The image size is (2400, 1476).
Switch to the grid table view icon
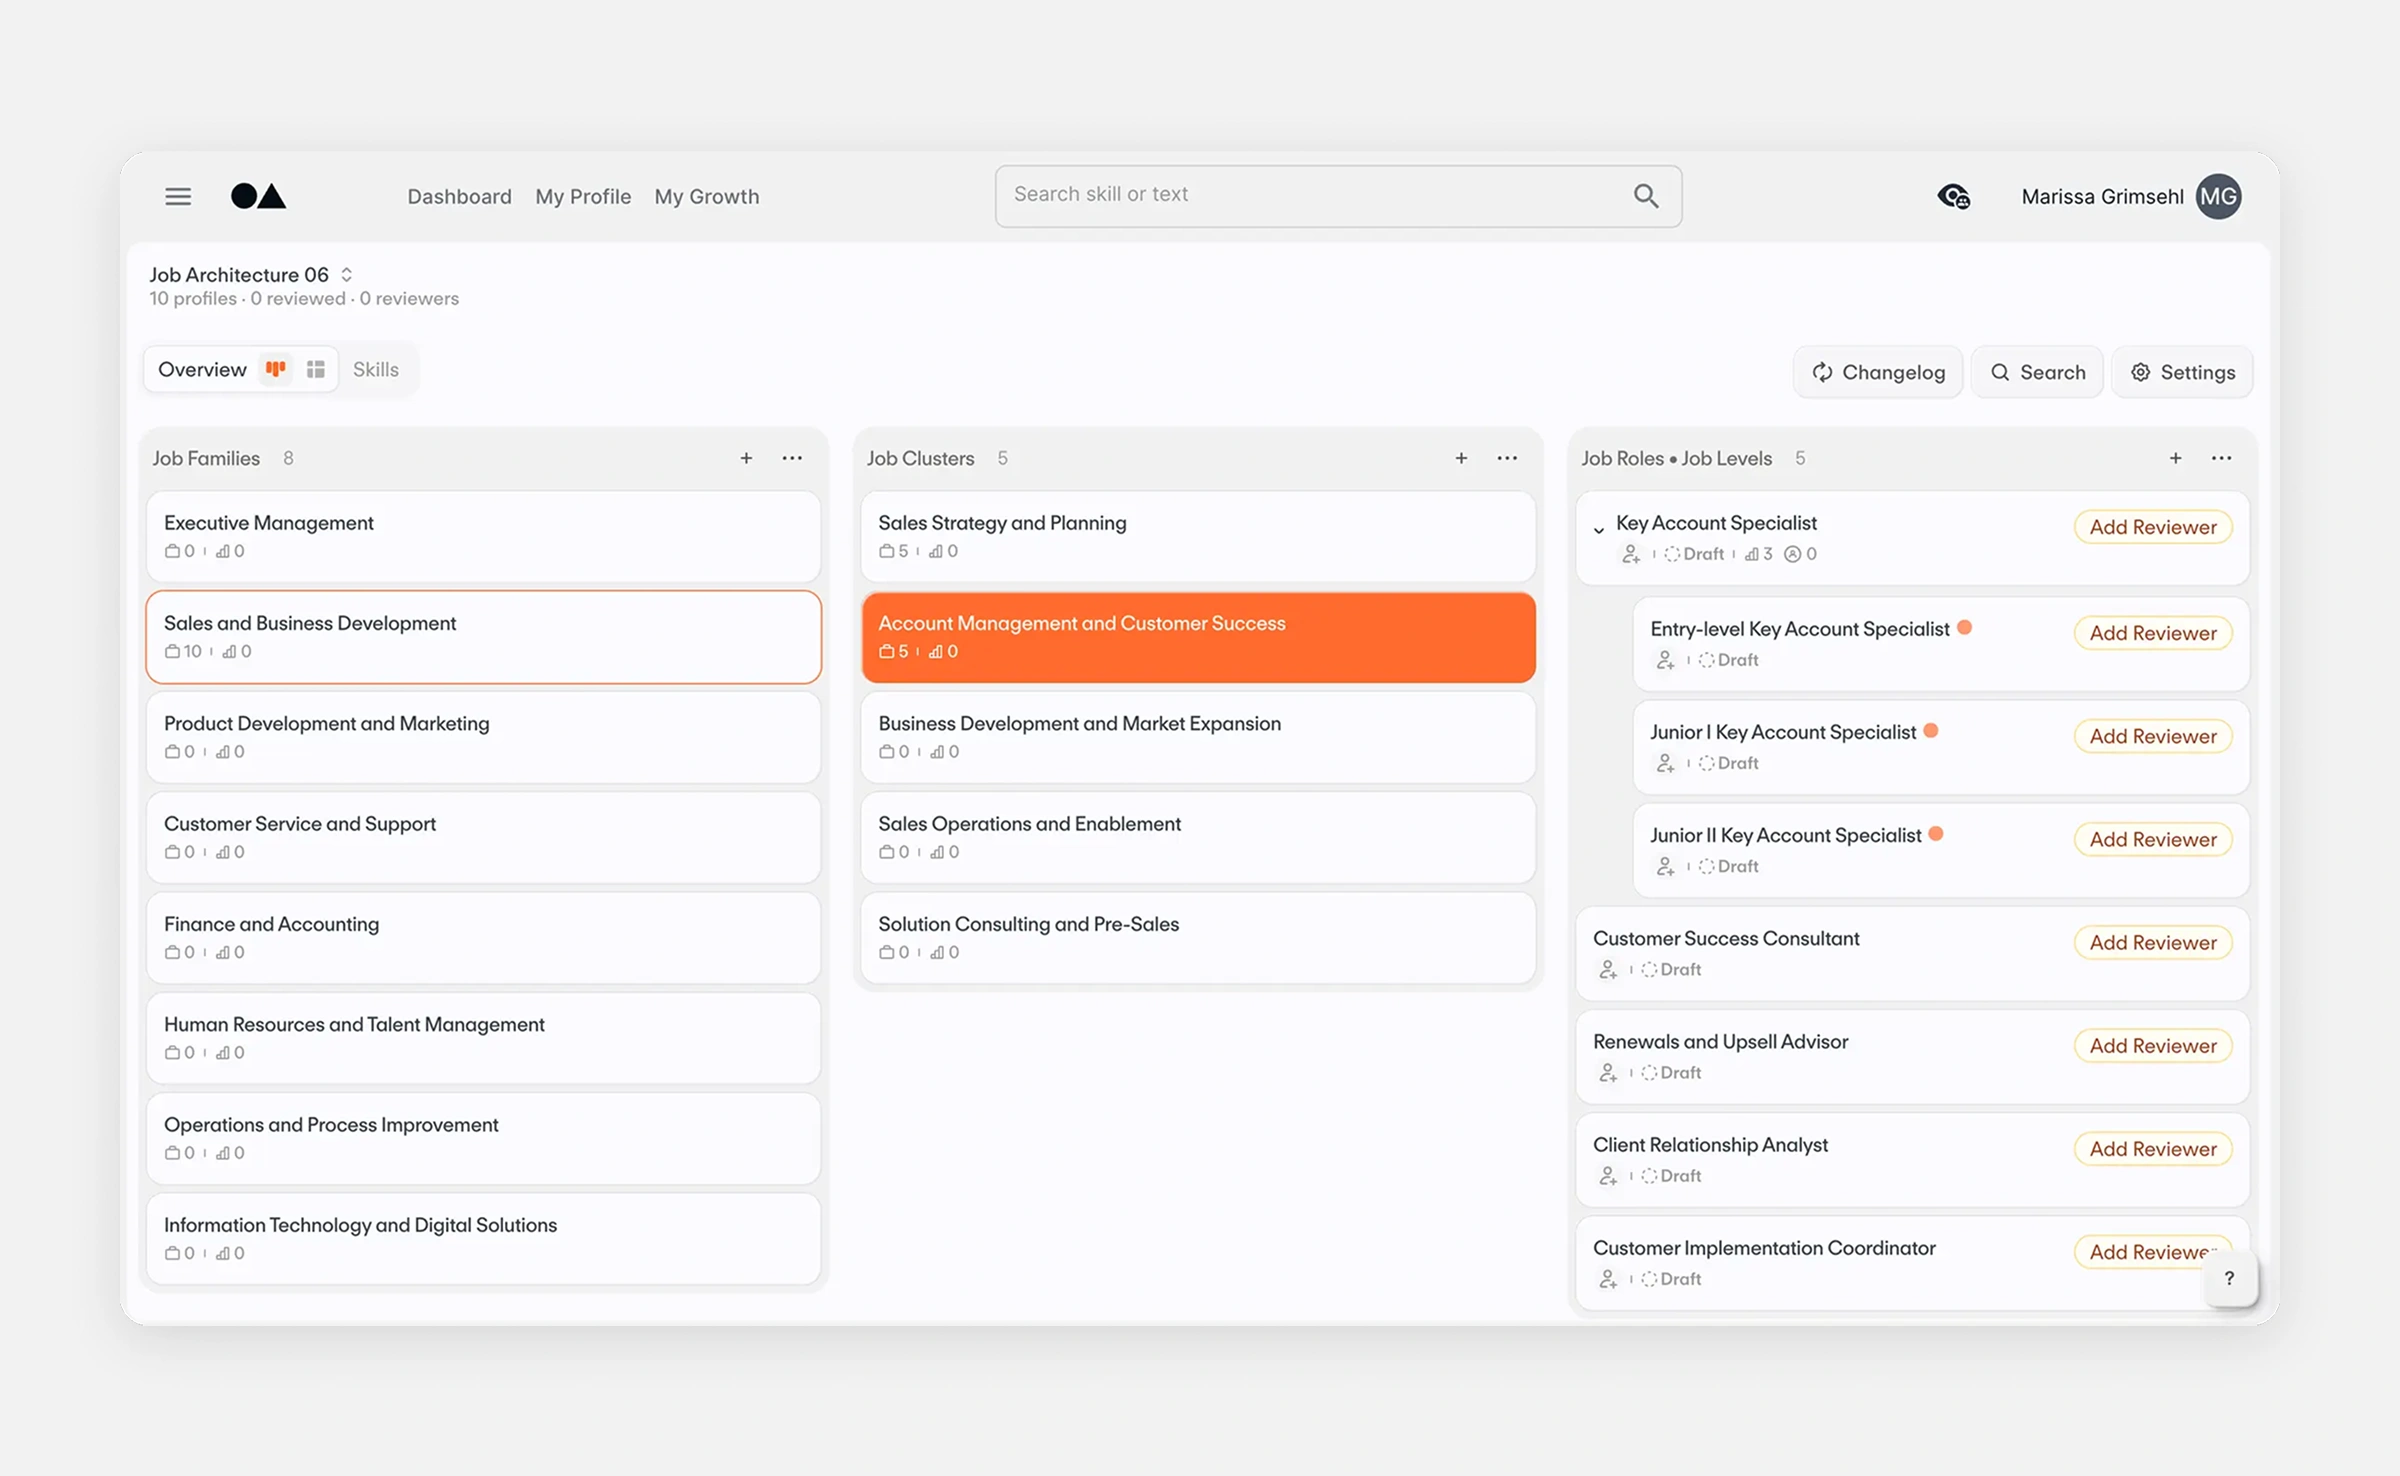(x=316, y=369)
